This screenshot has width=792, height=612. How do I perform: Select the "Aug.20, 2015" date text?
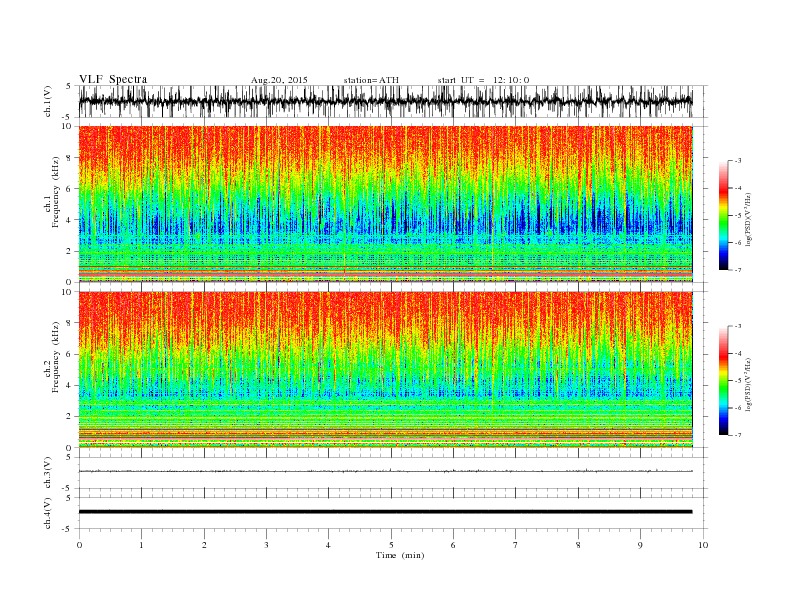279,80
